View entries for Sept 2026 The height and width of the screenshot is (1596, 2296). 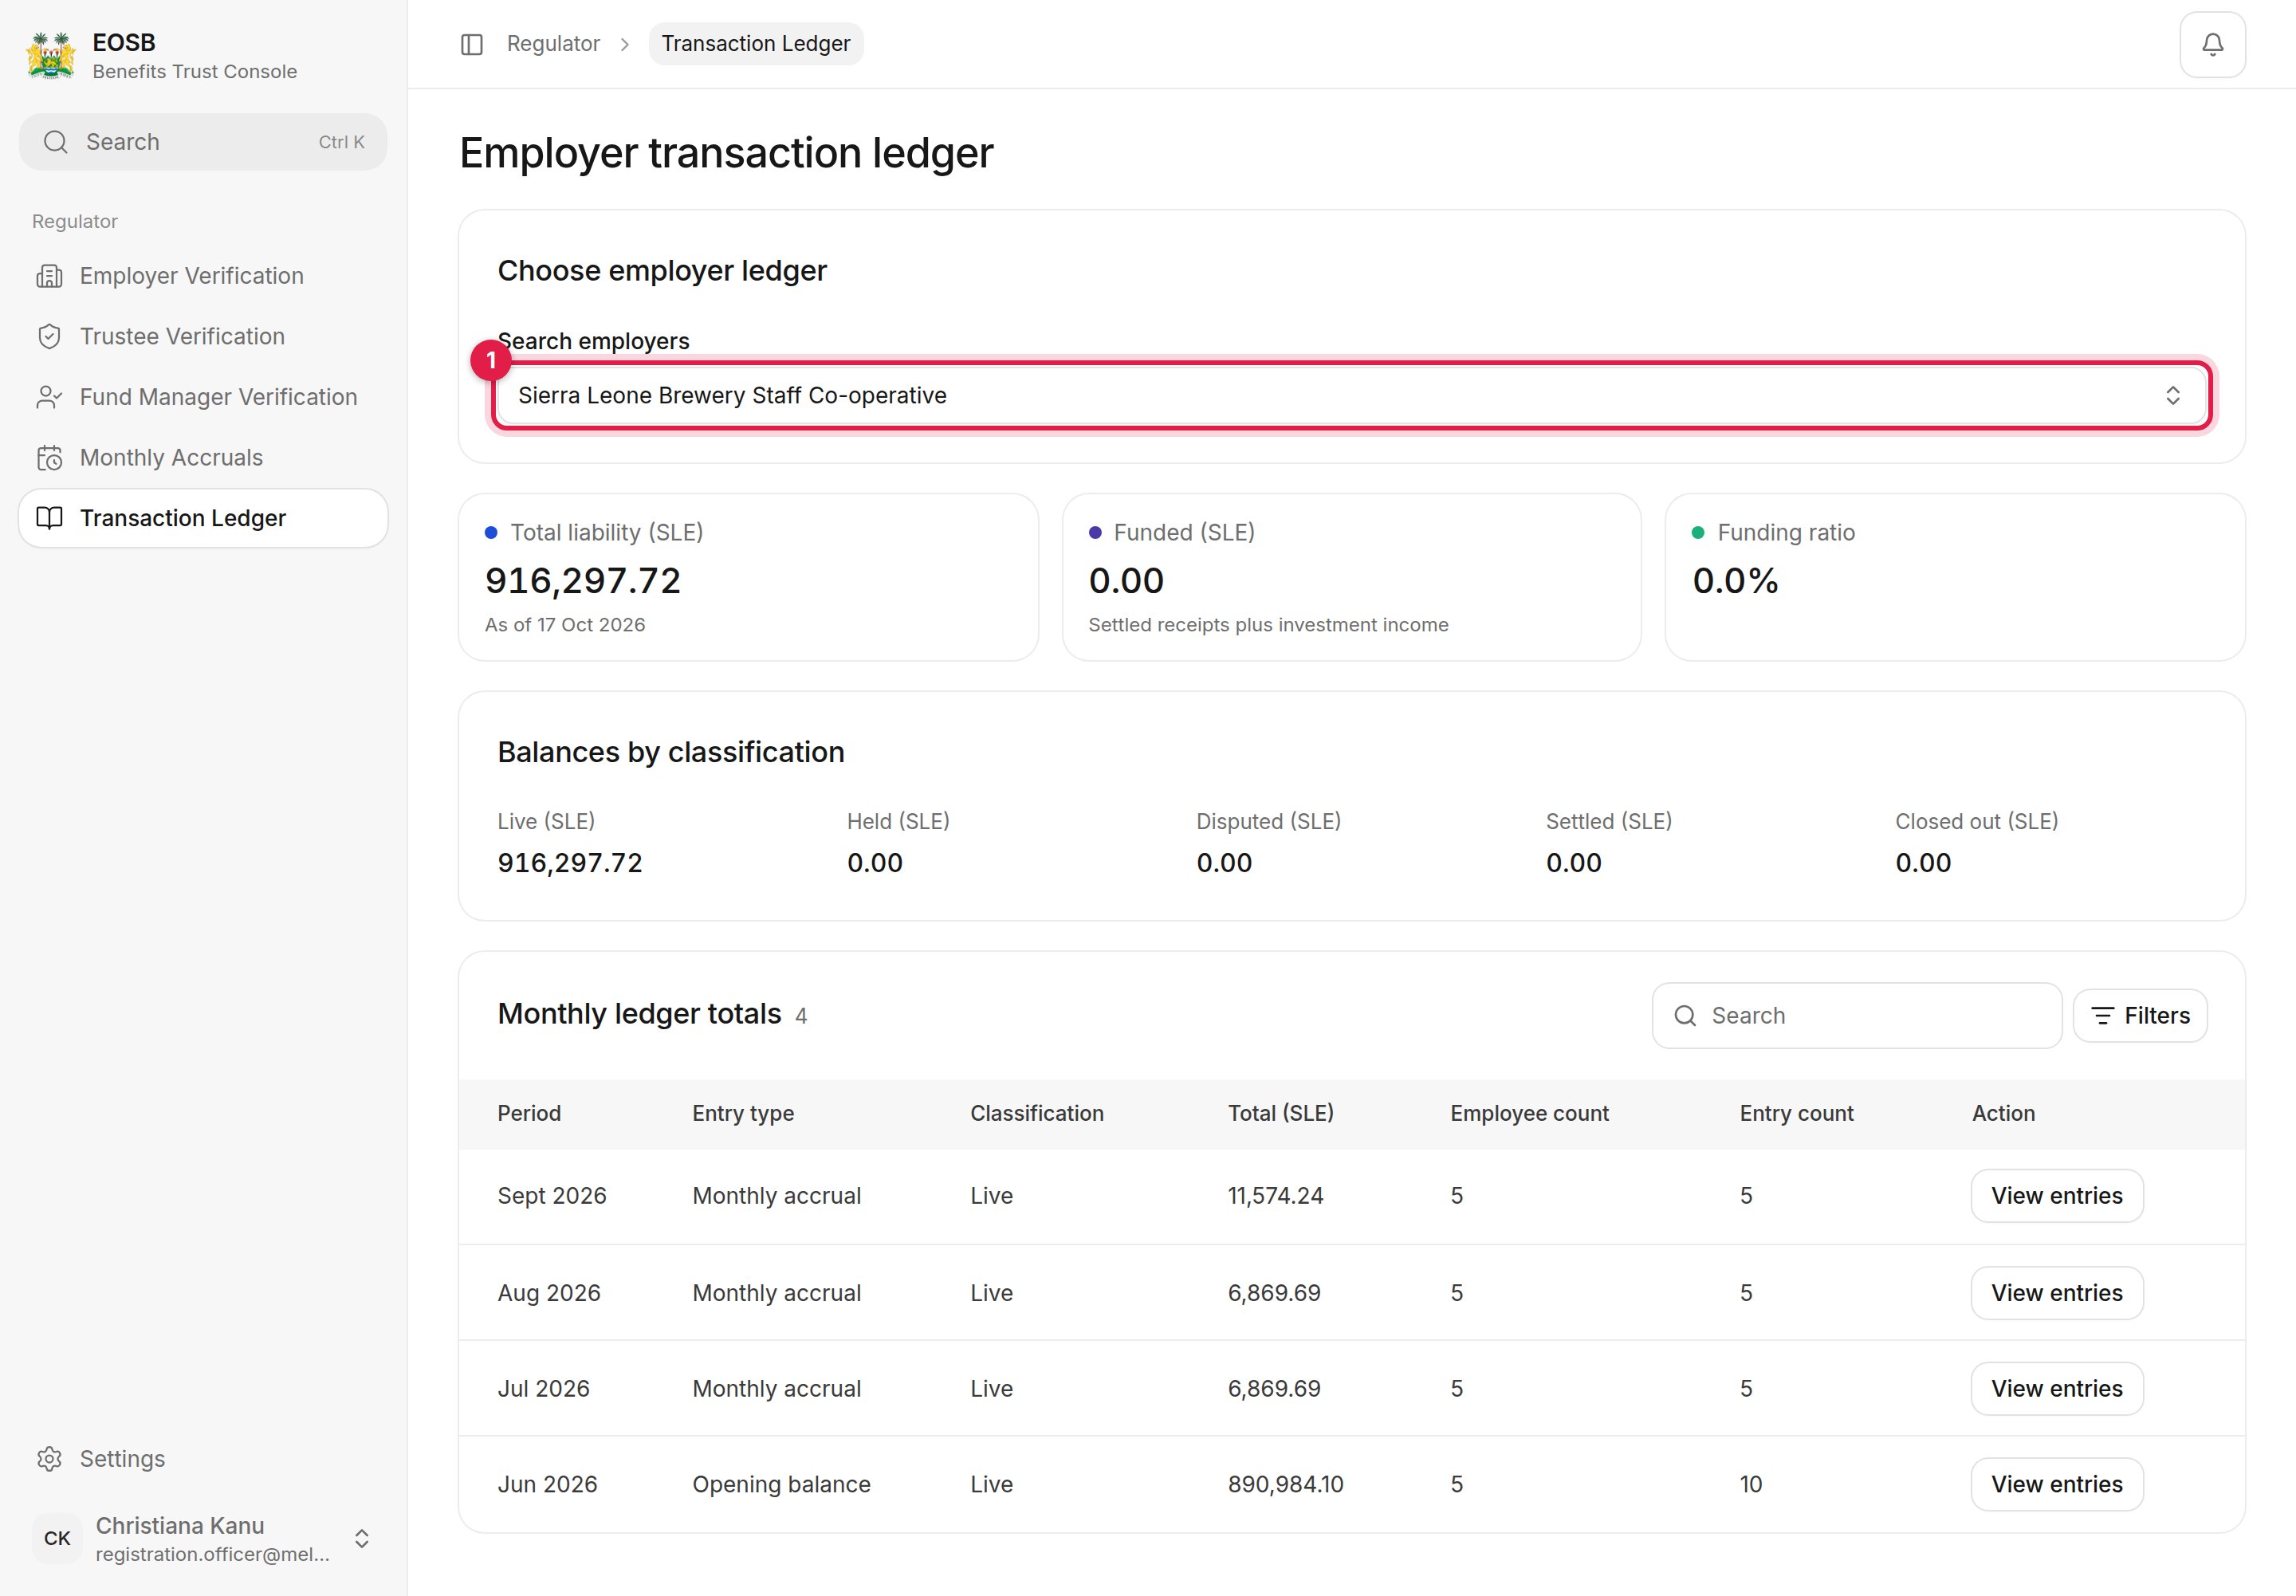(2056, 1196)
